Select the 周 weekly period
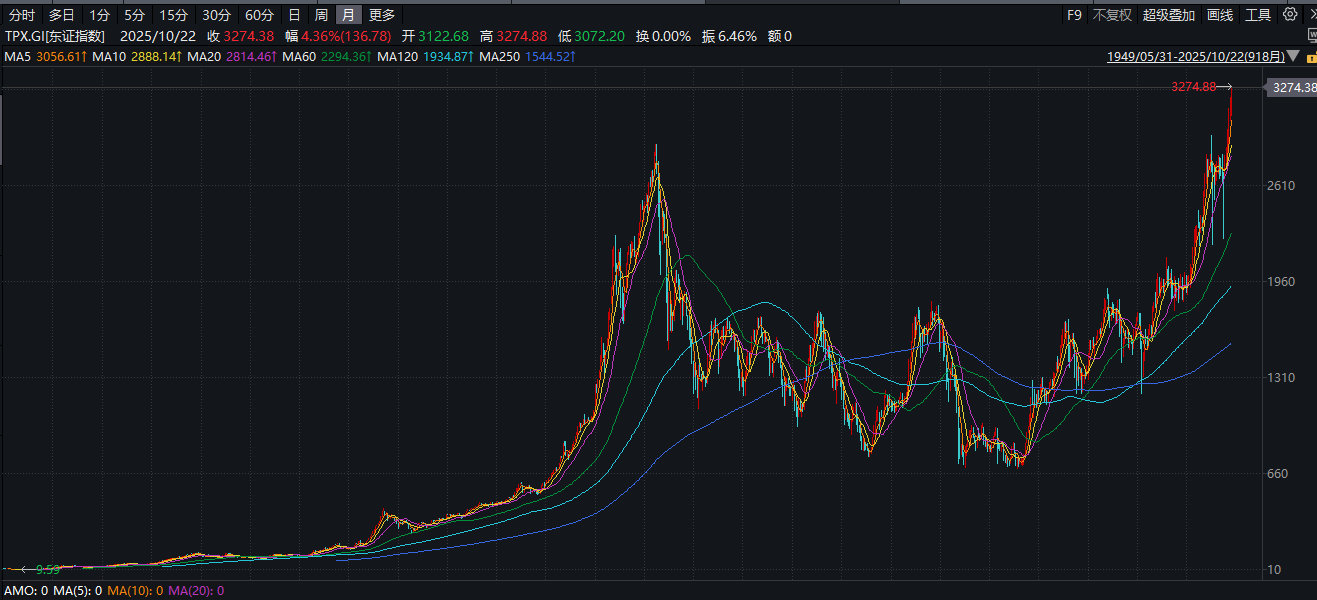 click(x=320, y=15)
